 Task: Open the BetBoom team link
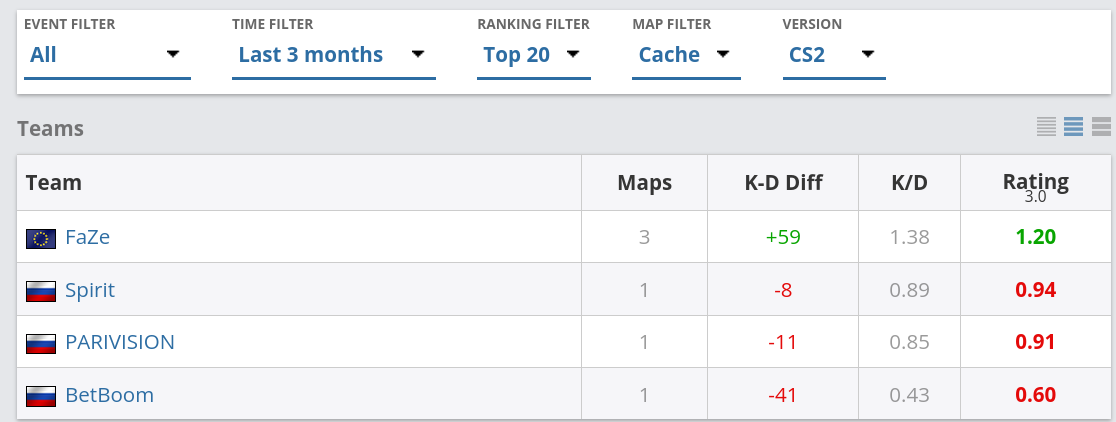(110, 395)
